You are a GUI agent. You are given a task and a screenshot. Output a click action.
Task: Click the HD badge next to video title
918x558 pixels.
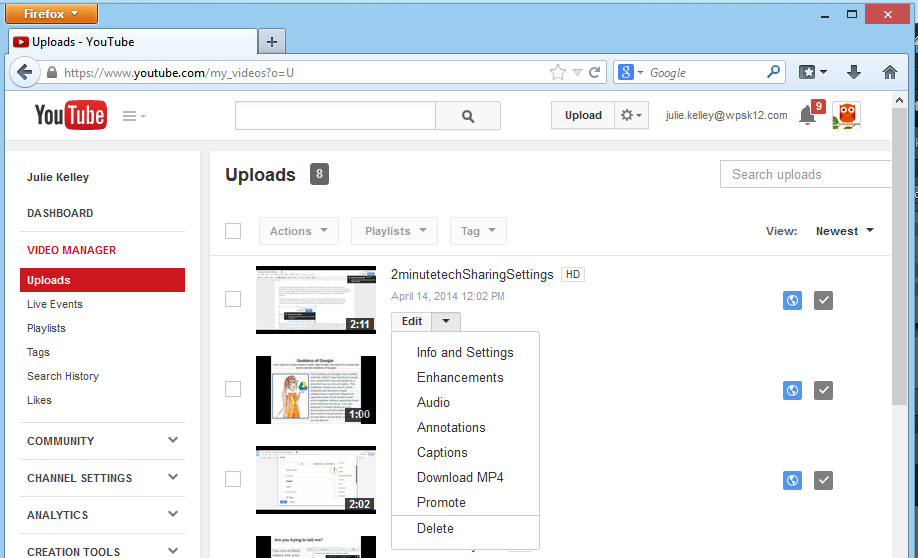(573, 274)
